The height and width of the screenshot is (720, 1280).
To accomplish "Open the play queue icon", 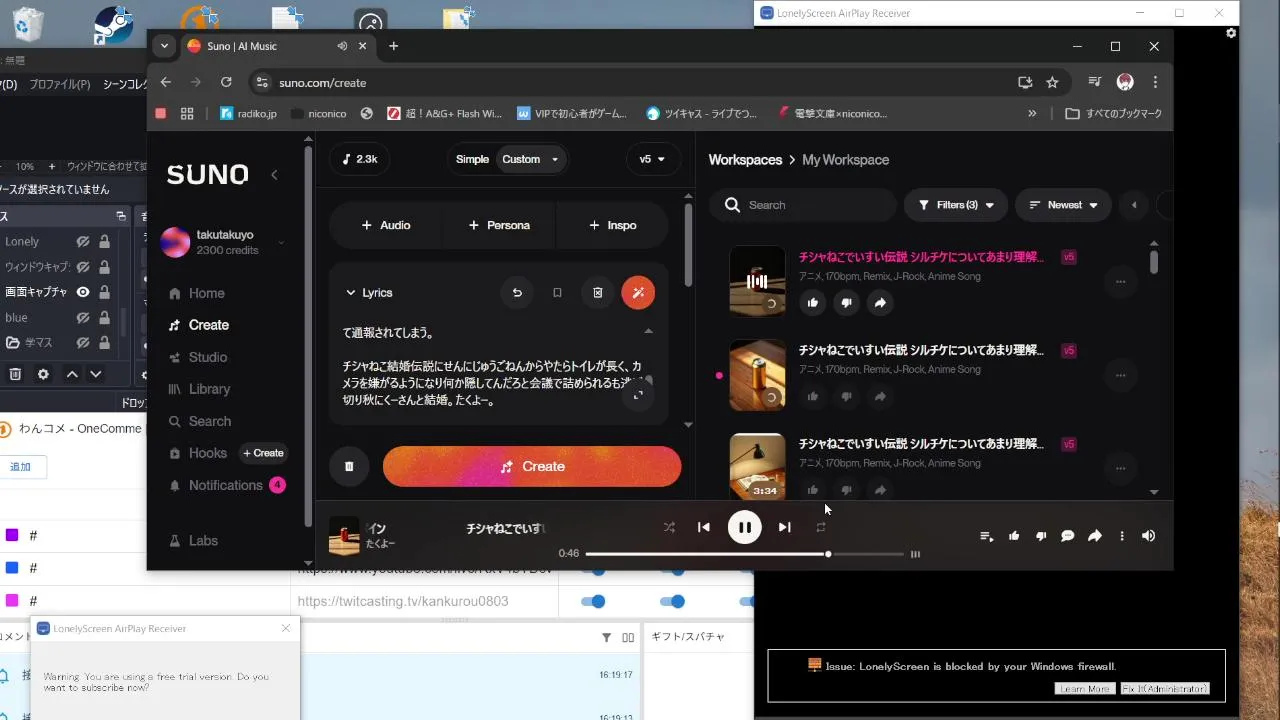I will [x=987, y=536].
